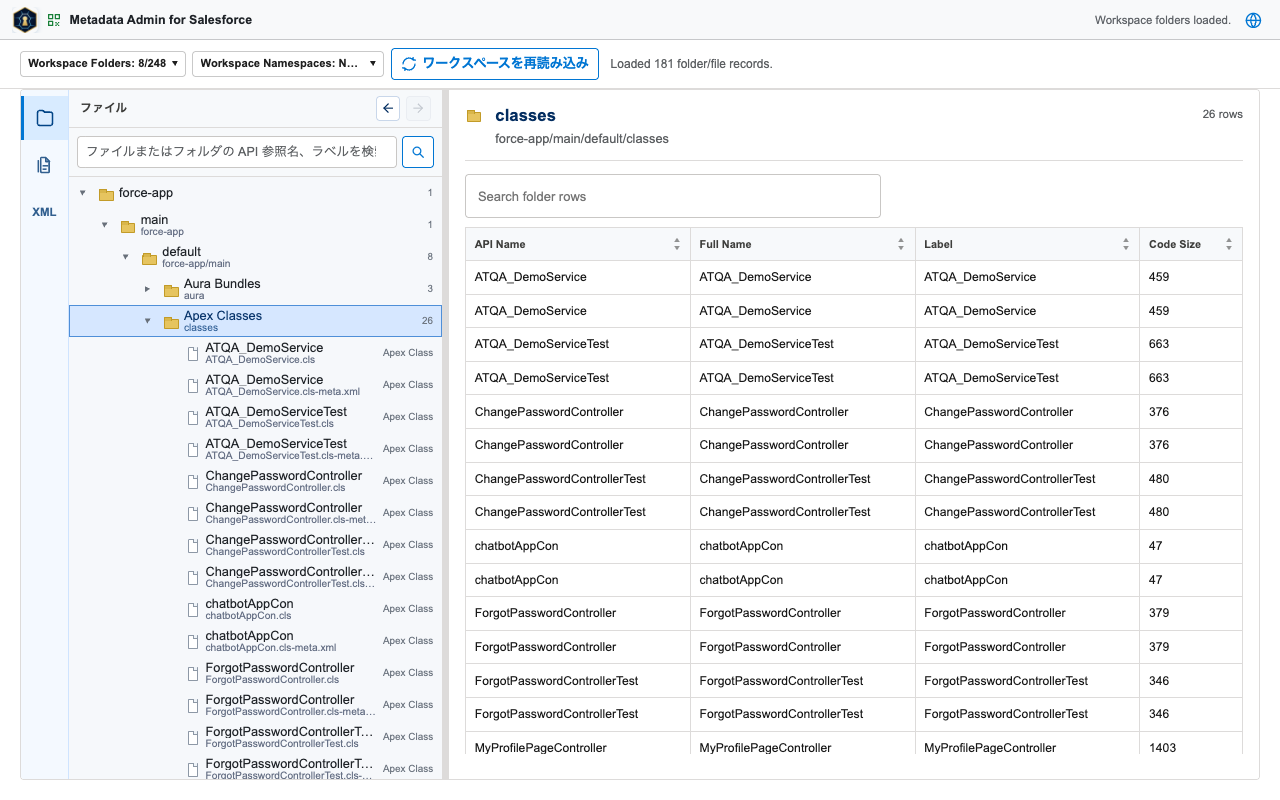Expand the Aura Bundles folder
Image resolution: width=1280 pixels, height=800 pixels.
pyautogui.click(x=147, y=289)
